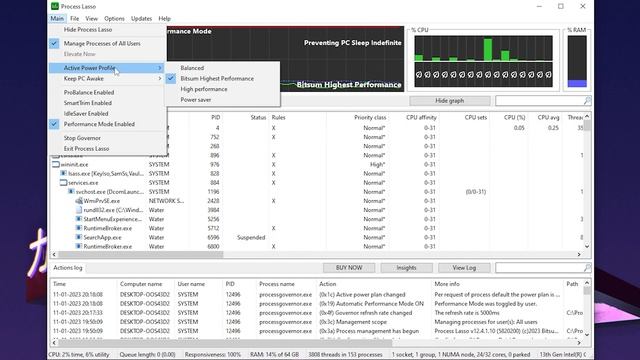Open the File menu
The width and height of the screenshot is (640, 360).
click(74, 18)
